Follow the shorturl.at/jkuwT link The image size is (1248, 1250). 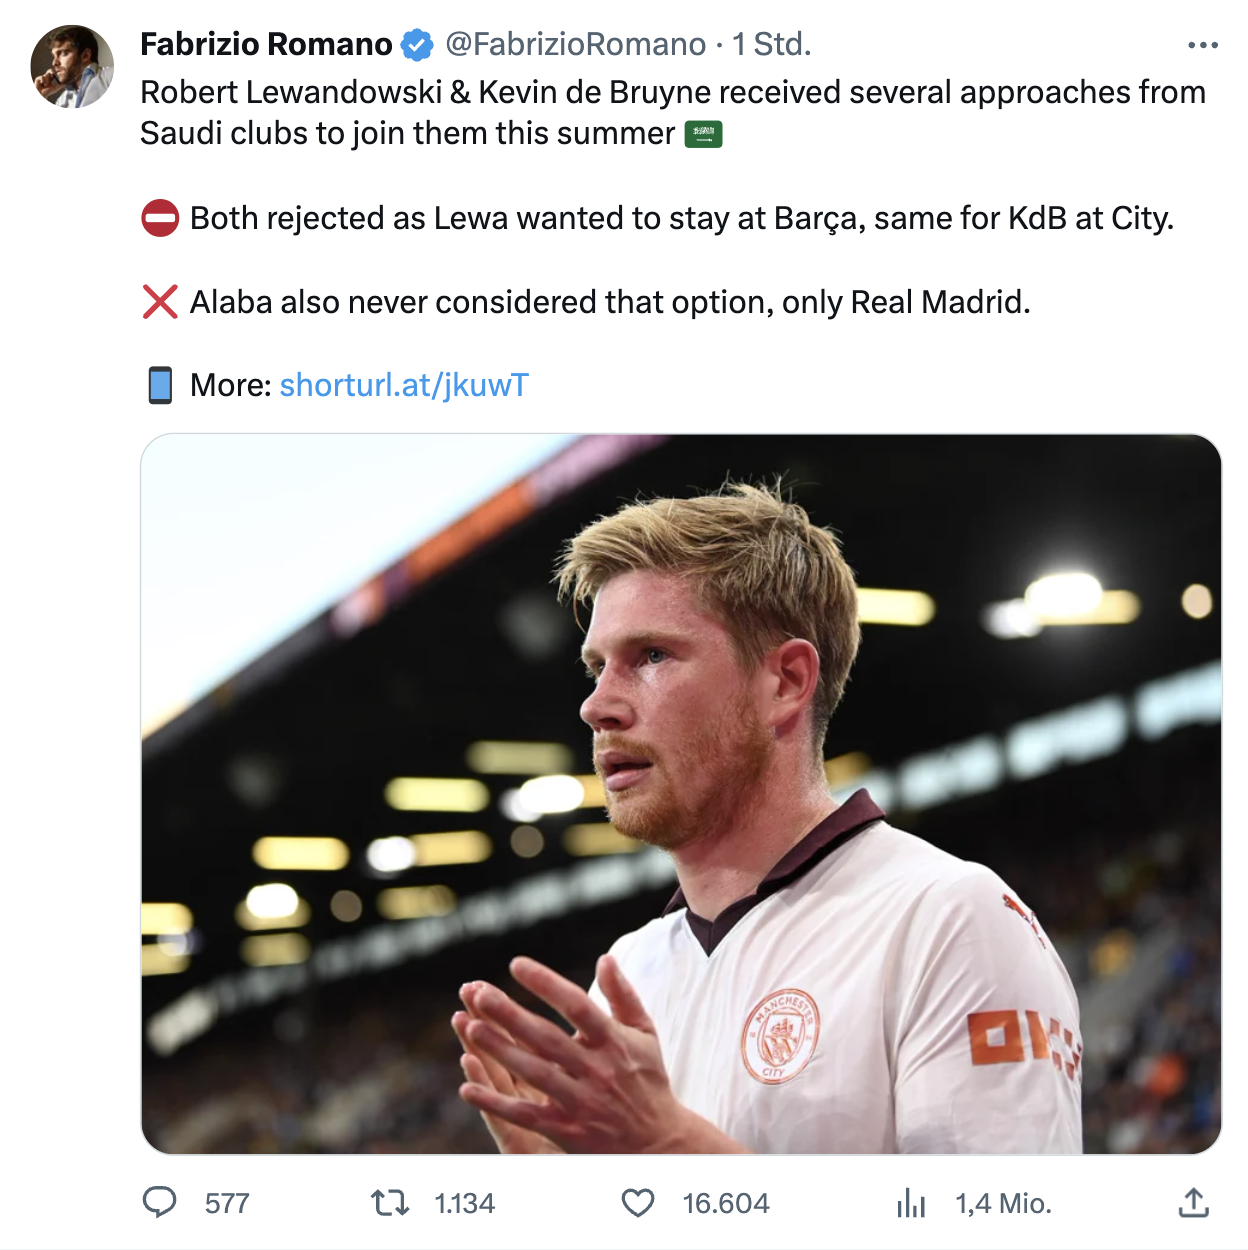pos(404,385)
